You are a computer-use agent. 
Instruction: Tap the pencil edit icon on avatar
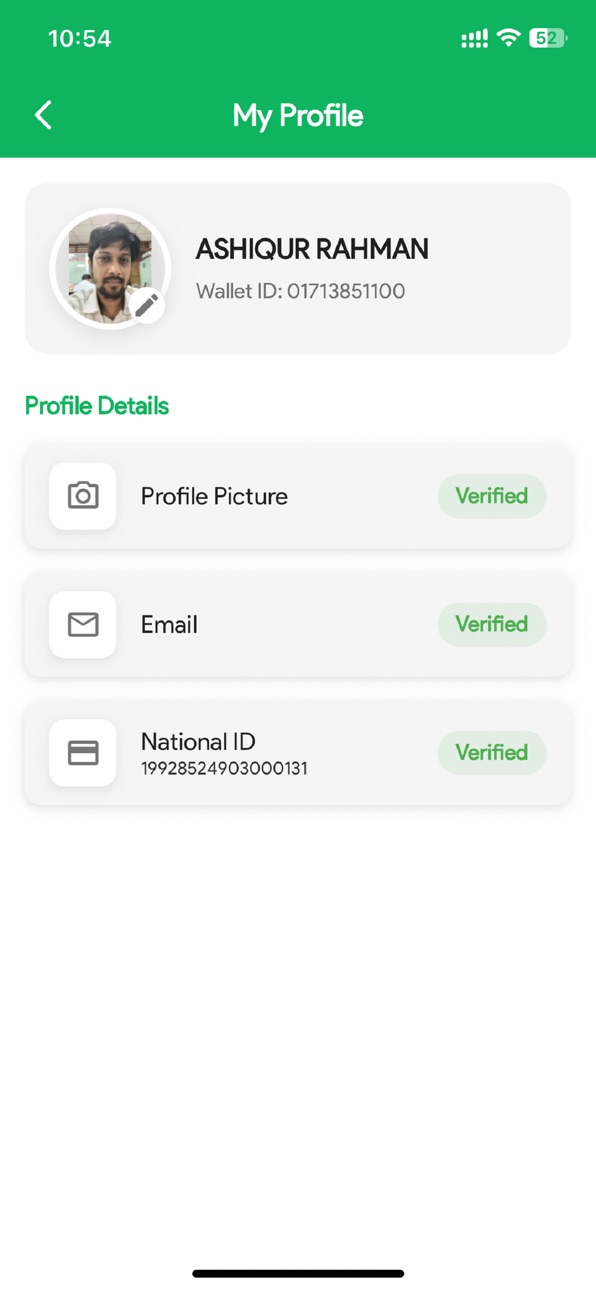click(147, 304)
